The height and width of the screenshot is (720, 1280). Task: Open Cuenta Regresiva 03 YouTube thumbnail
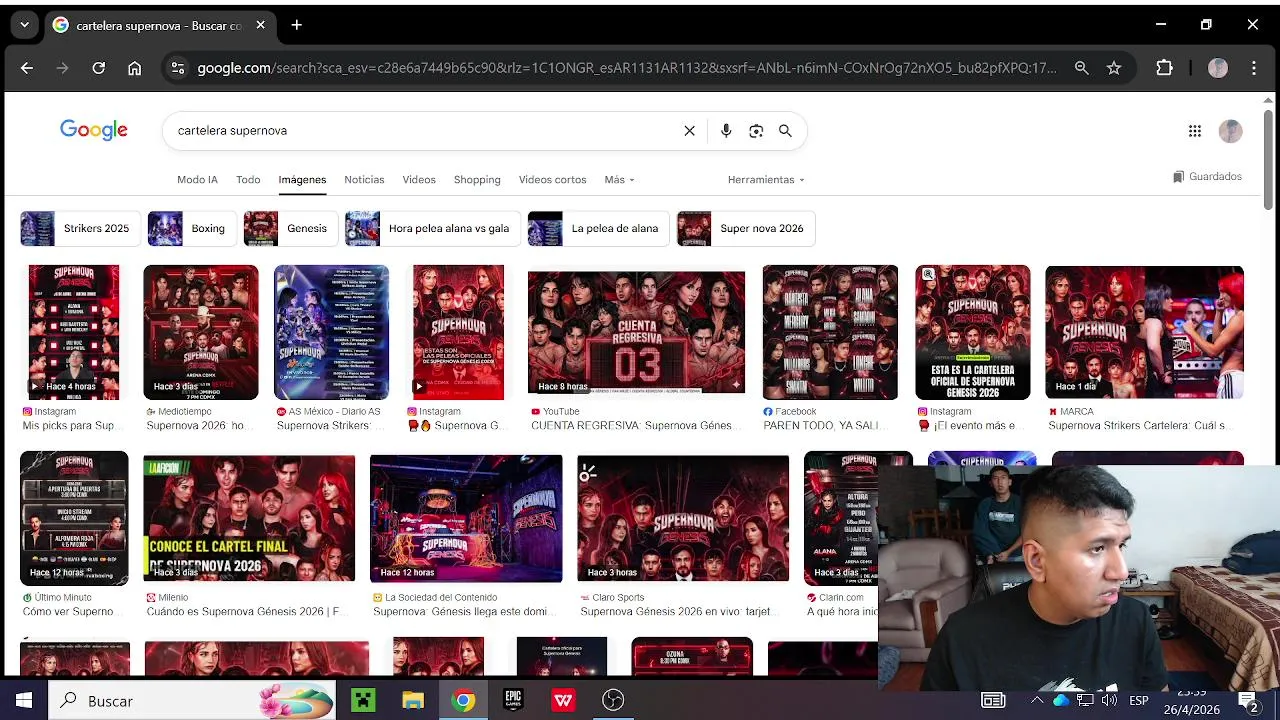click(636, 332)
